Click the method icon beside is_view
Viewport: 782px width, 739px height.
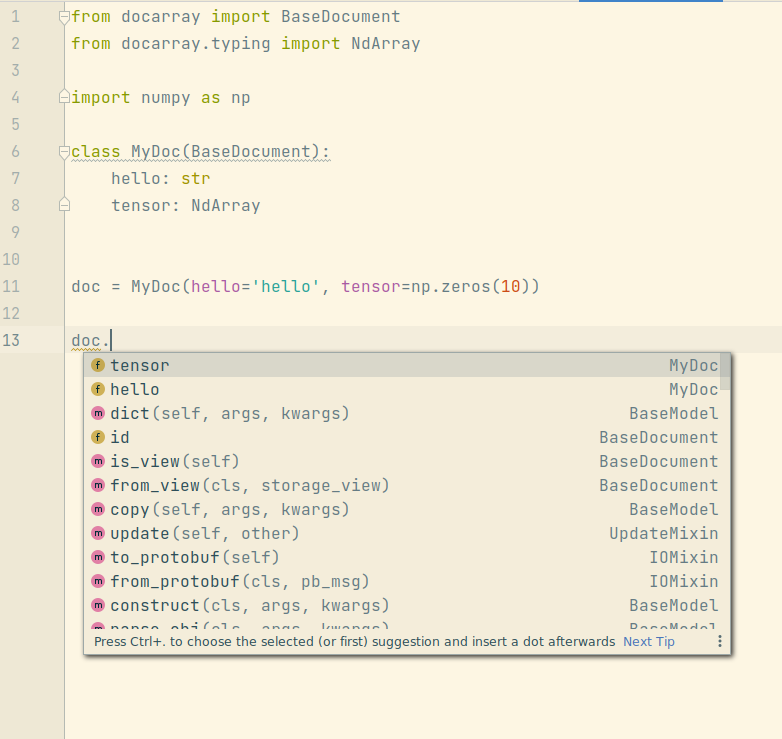point(98,461)
